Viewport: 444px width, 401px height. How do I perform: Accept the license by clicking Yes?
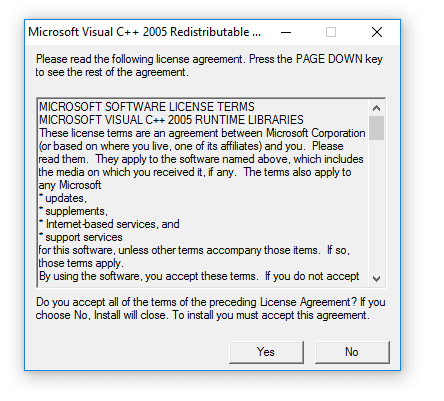(x=266, y=352)
